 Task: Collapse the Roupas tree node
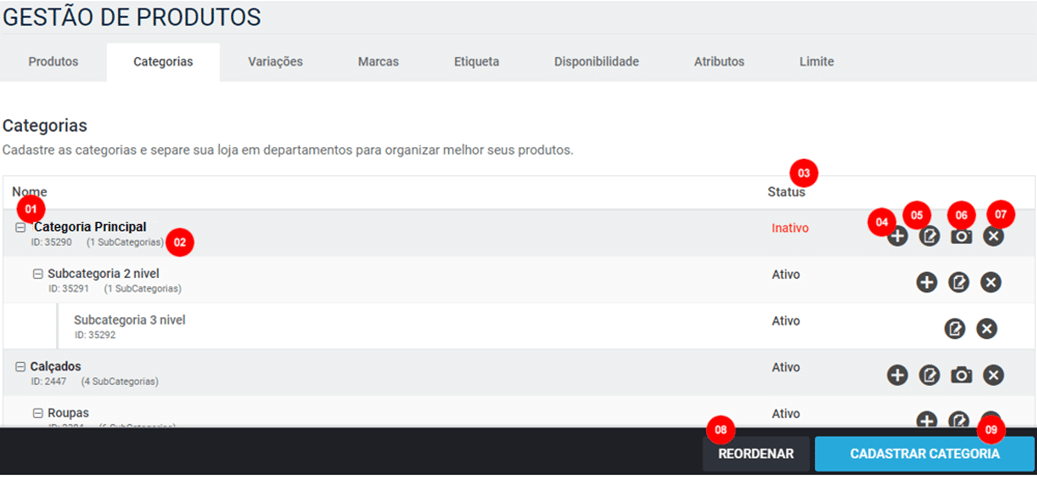pos(38,413)
